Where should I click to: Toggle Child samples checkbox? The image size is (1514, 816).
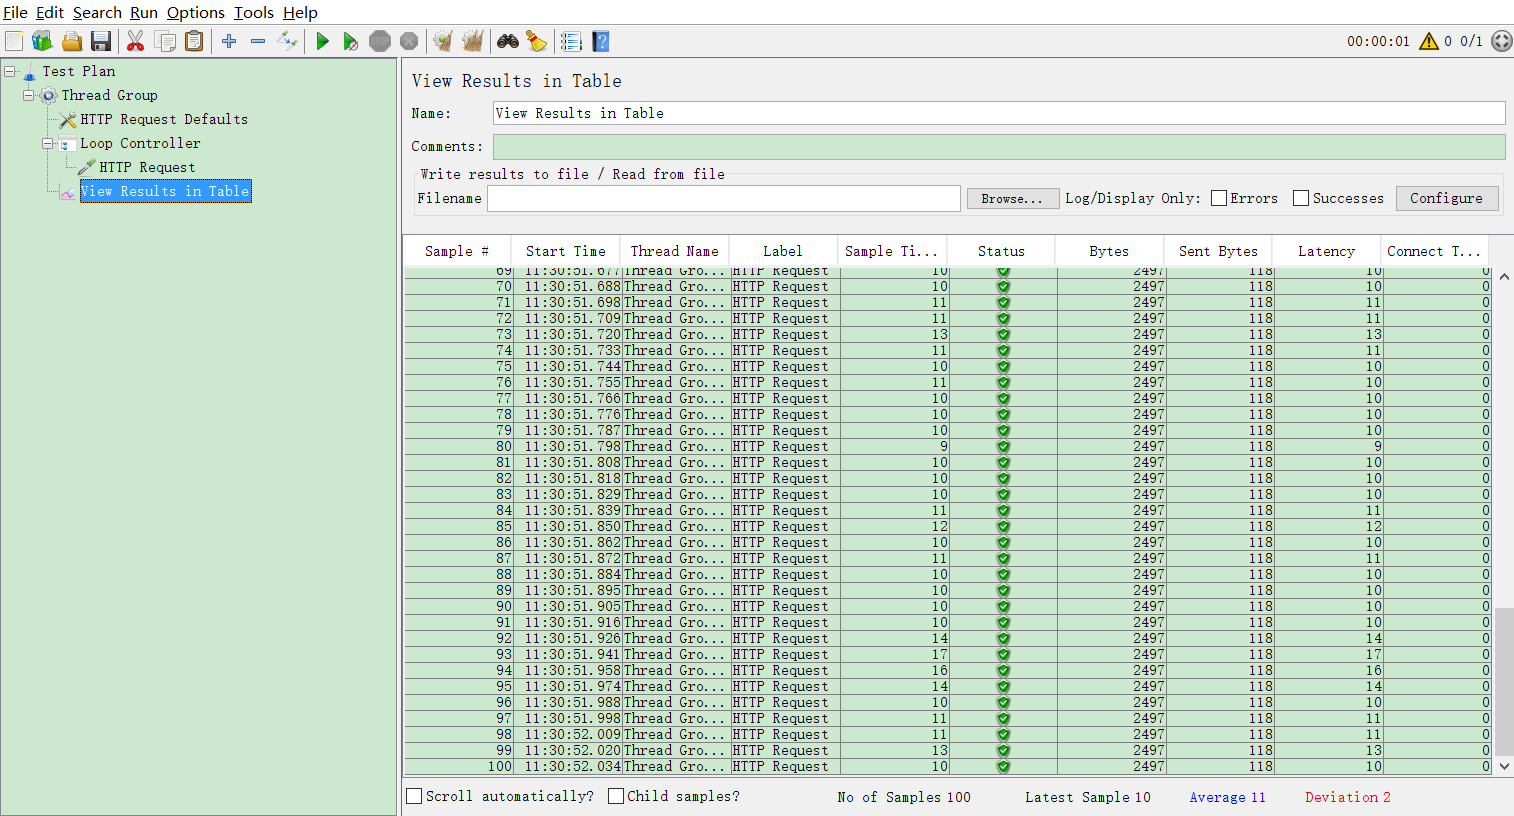pos(616,796)
